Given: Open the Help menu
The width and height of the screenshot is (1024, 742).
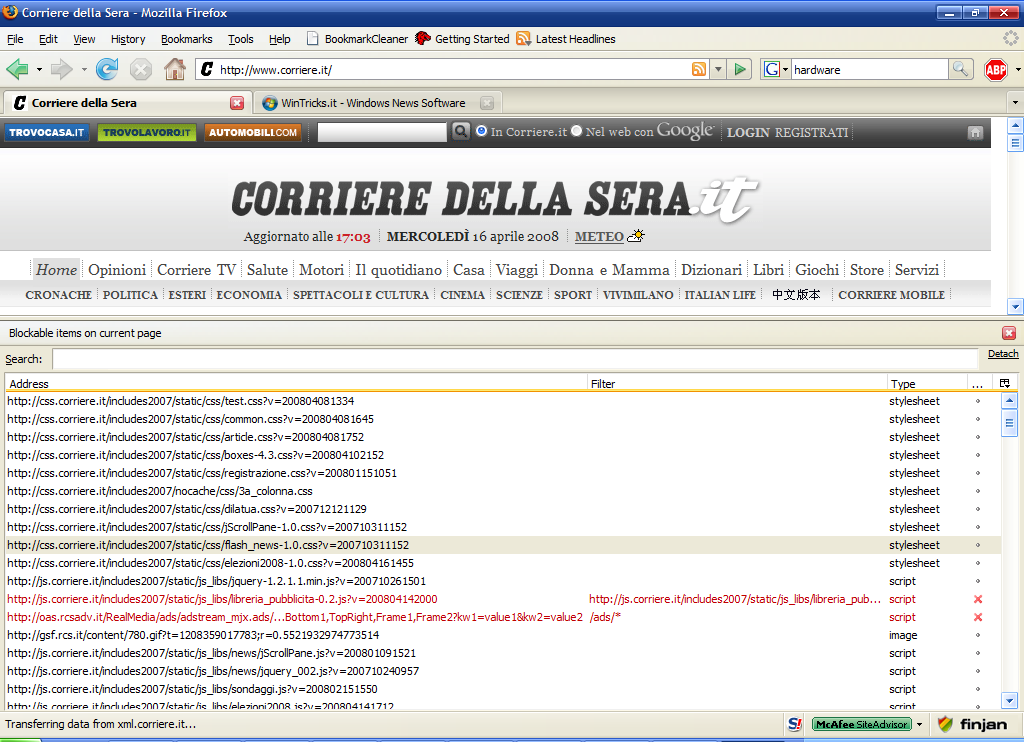Looking at the screenshot, I should tap(280, 39).
